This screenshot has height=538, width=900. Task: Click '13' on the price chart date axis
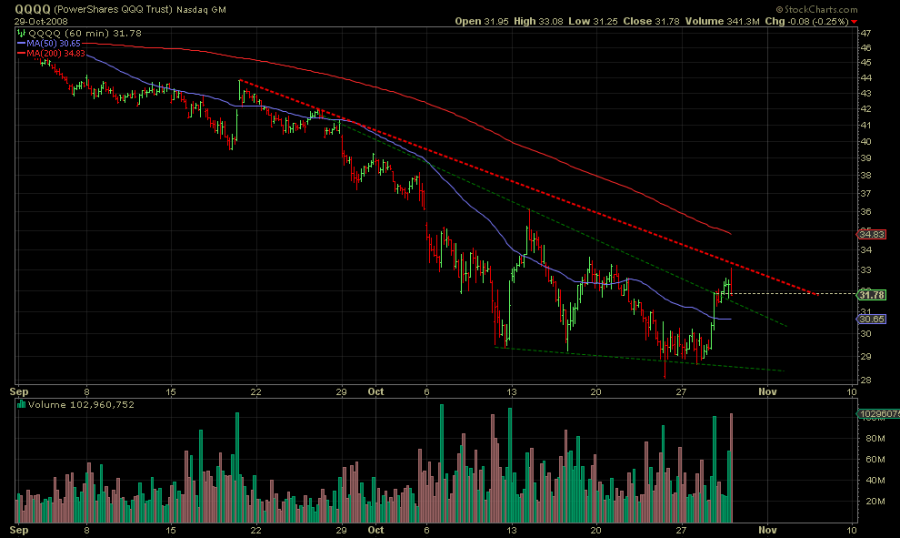pos(511,392)
